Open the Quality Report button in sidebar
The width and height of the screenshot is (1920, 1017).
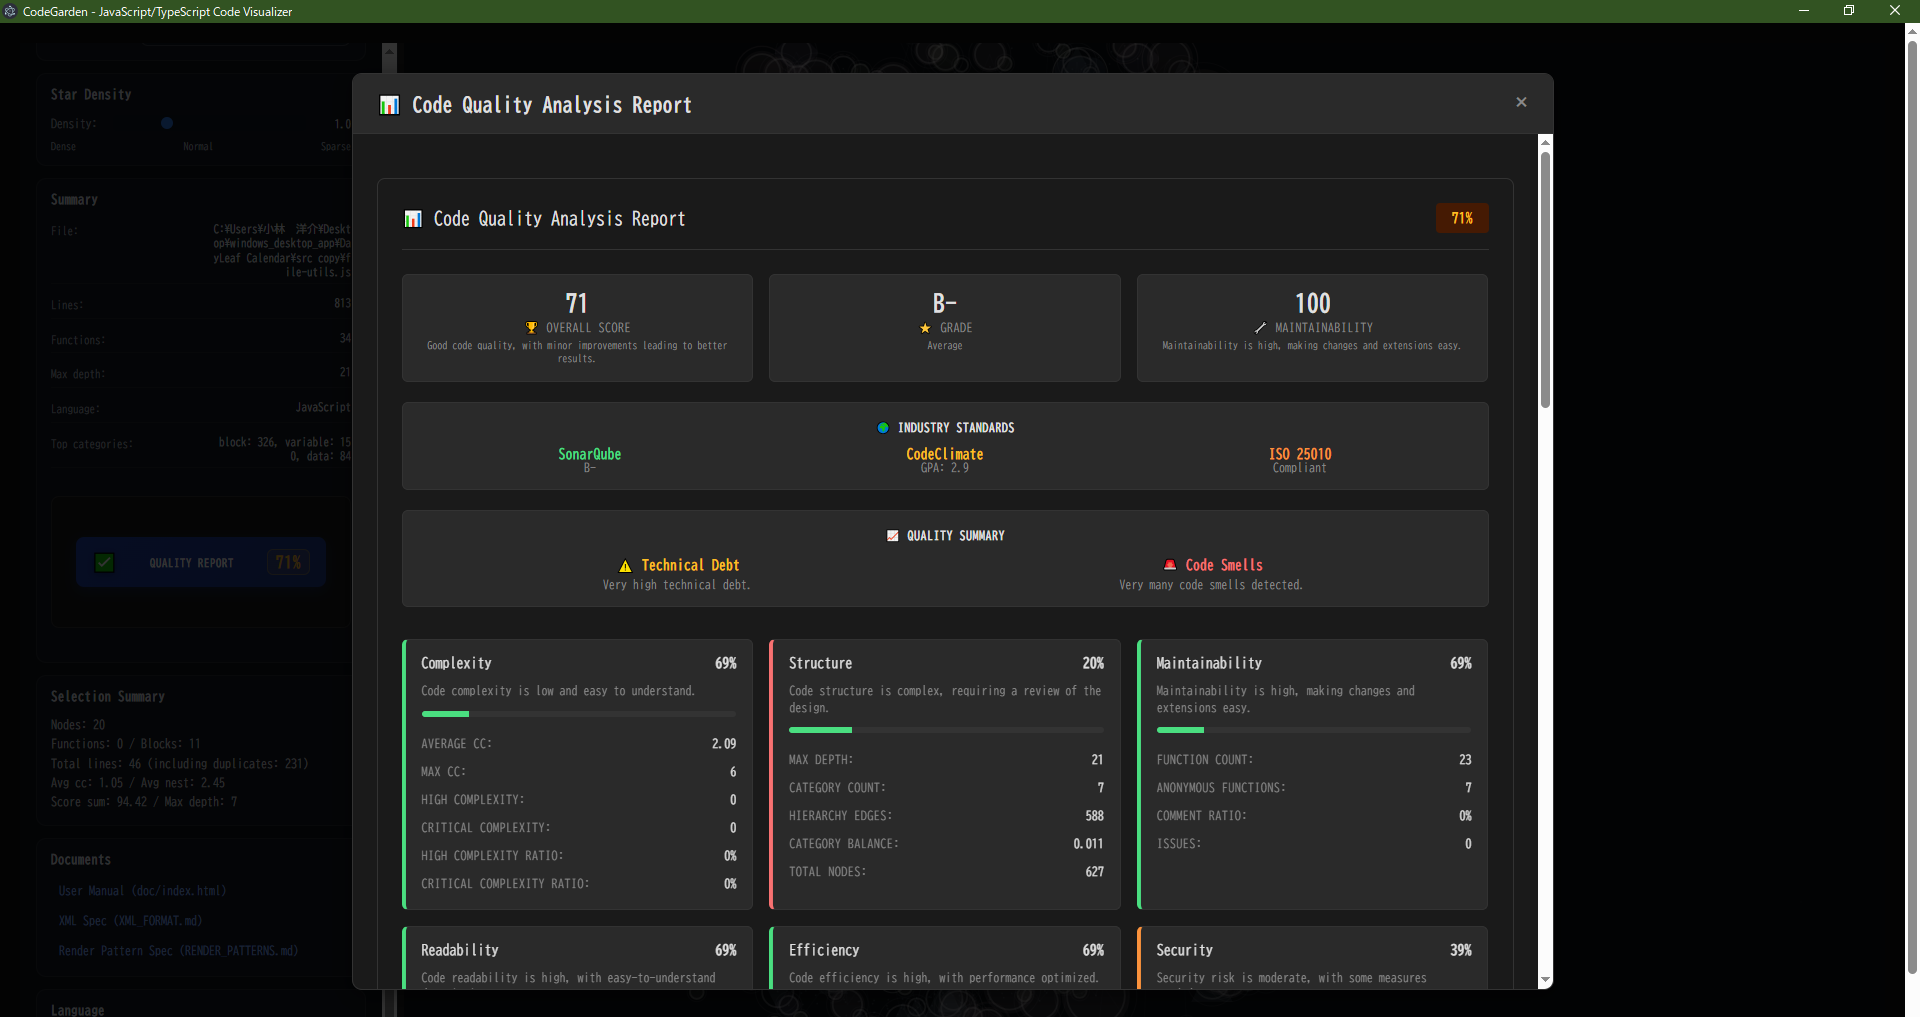click(191, 563)
